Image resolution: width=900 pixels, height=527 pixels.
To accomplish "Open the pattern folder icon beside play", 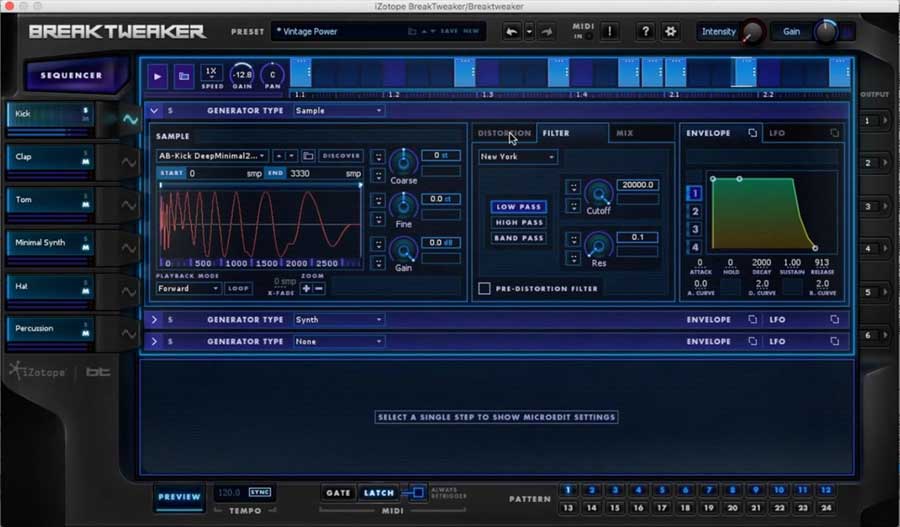I will pyautogui.click(x=184, y=76).
